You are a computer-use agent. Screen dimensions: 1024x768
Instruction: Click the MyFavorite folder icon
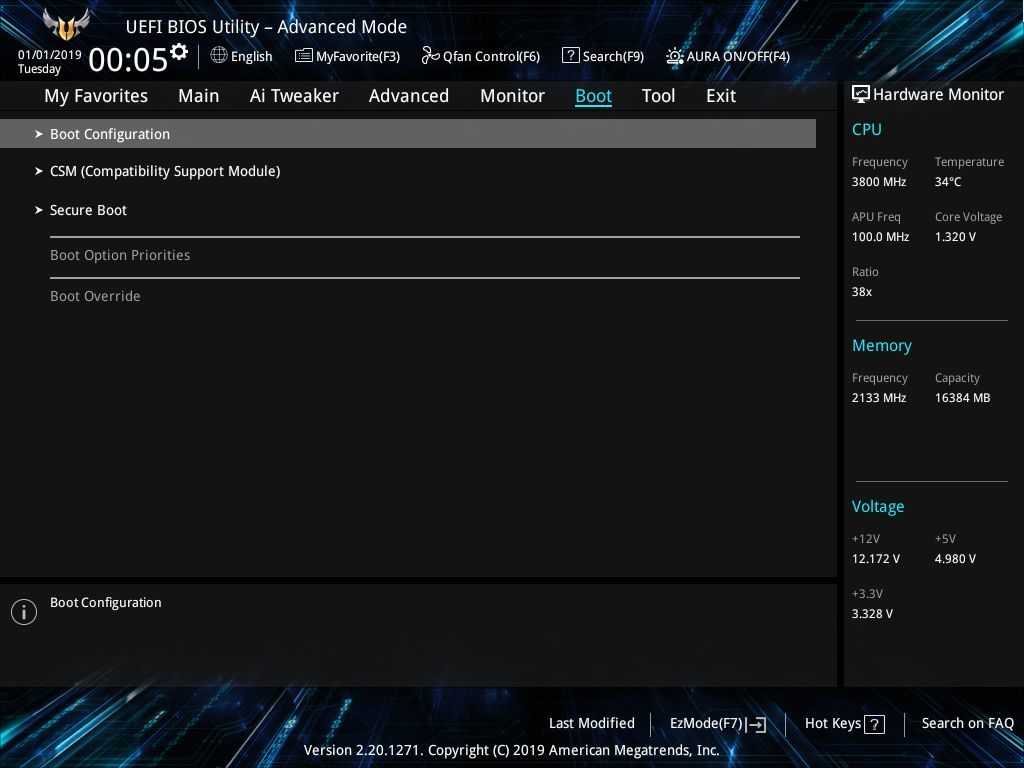click(x=303, y=56)
